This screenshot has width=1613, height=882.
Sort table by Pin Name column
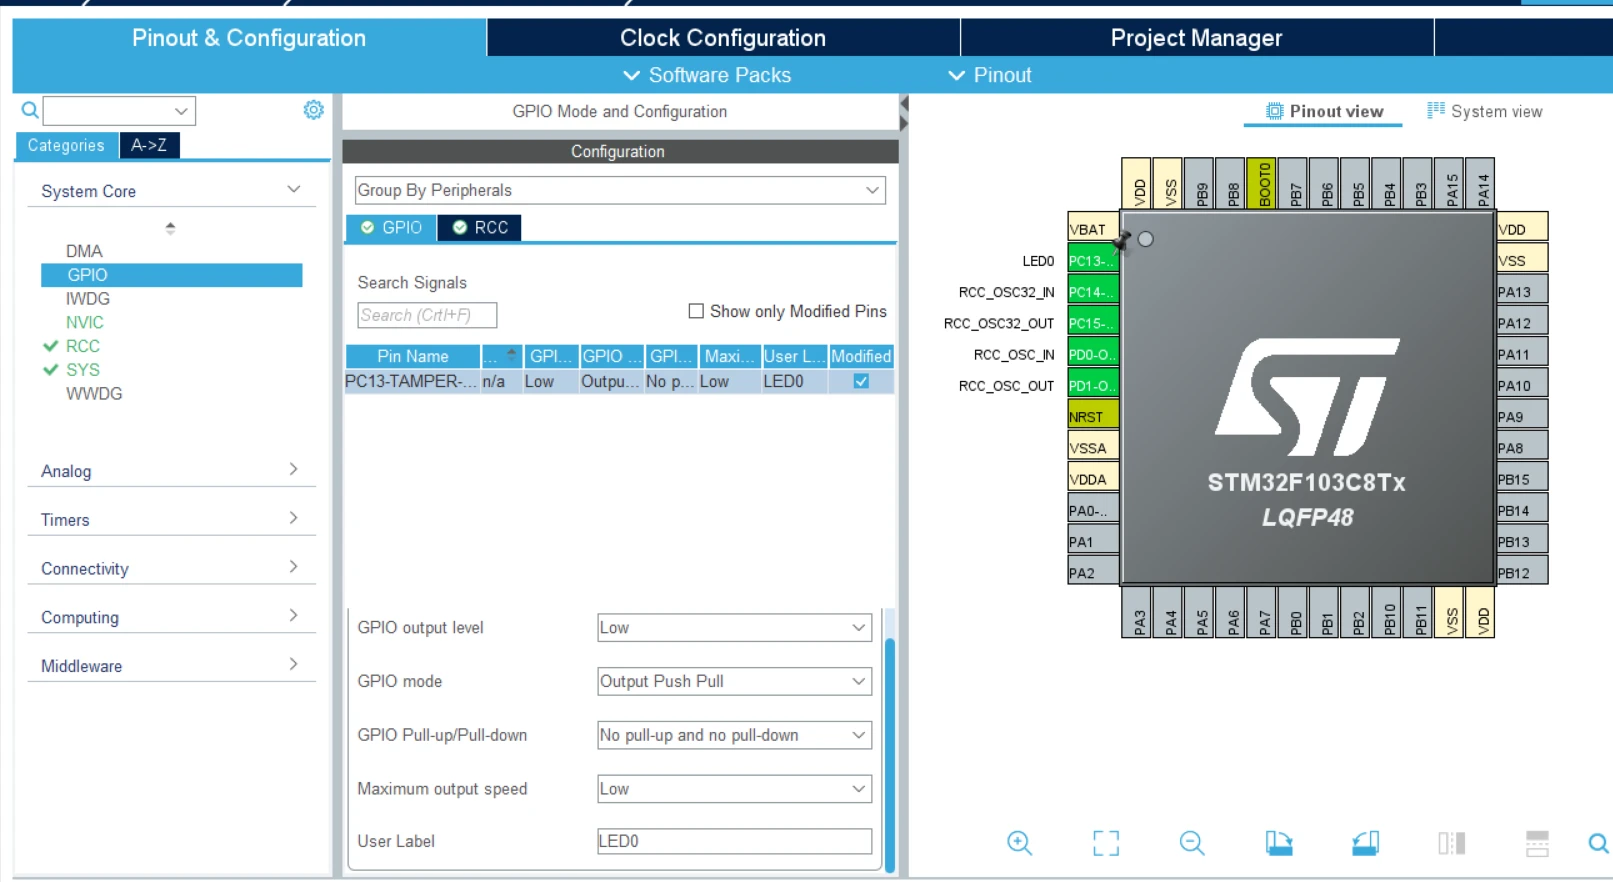pyautogui.click(x=413, y=356)
